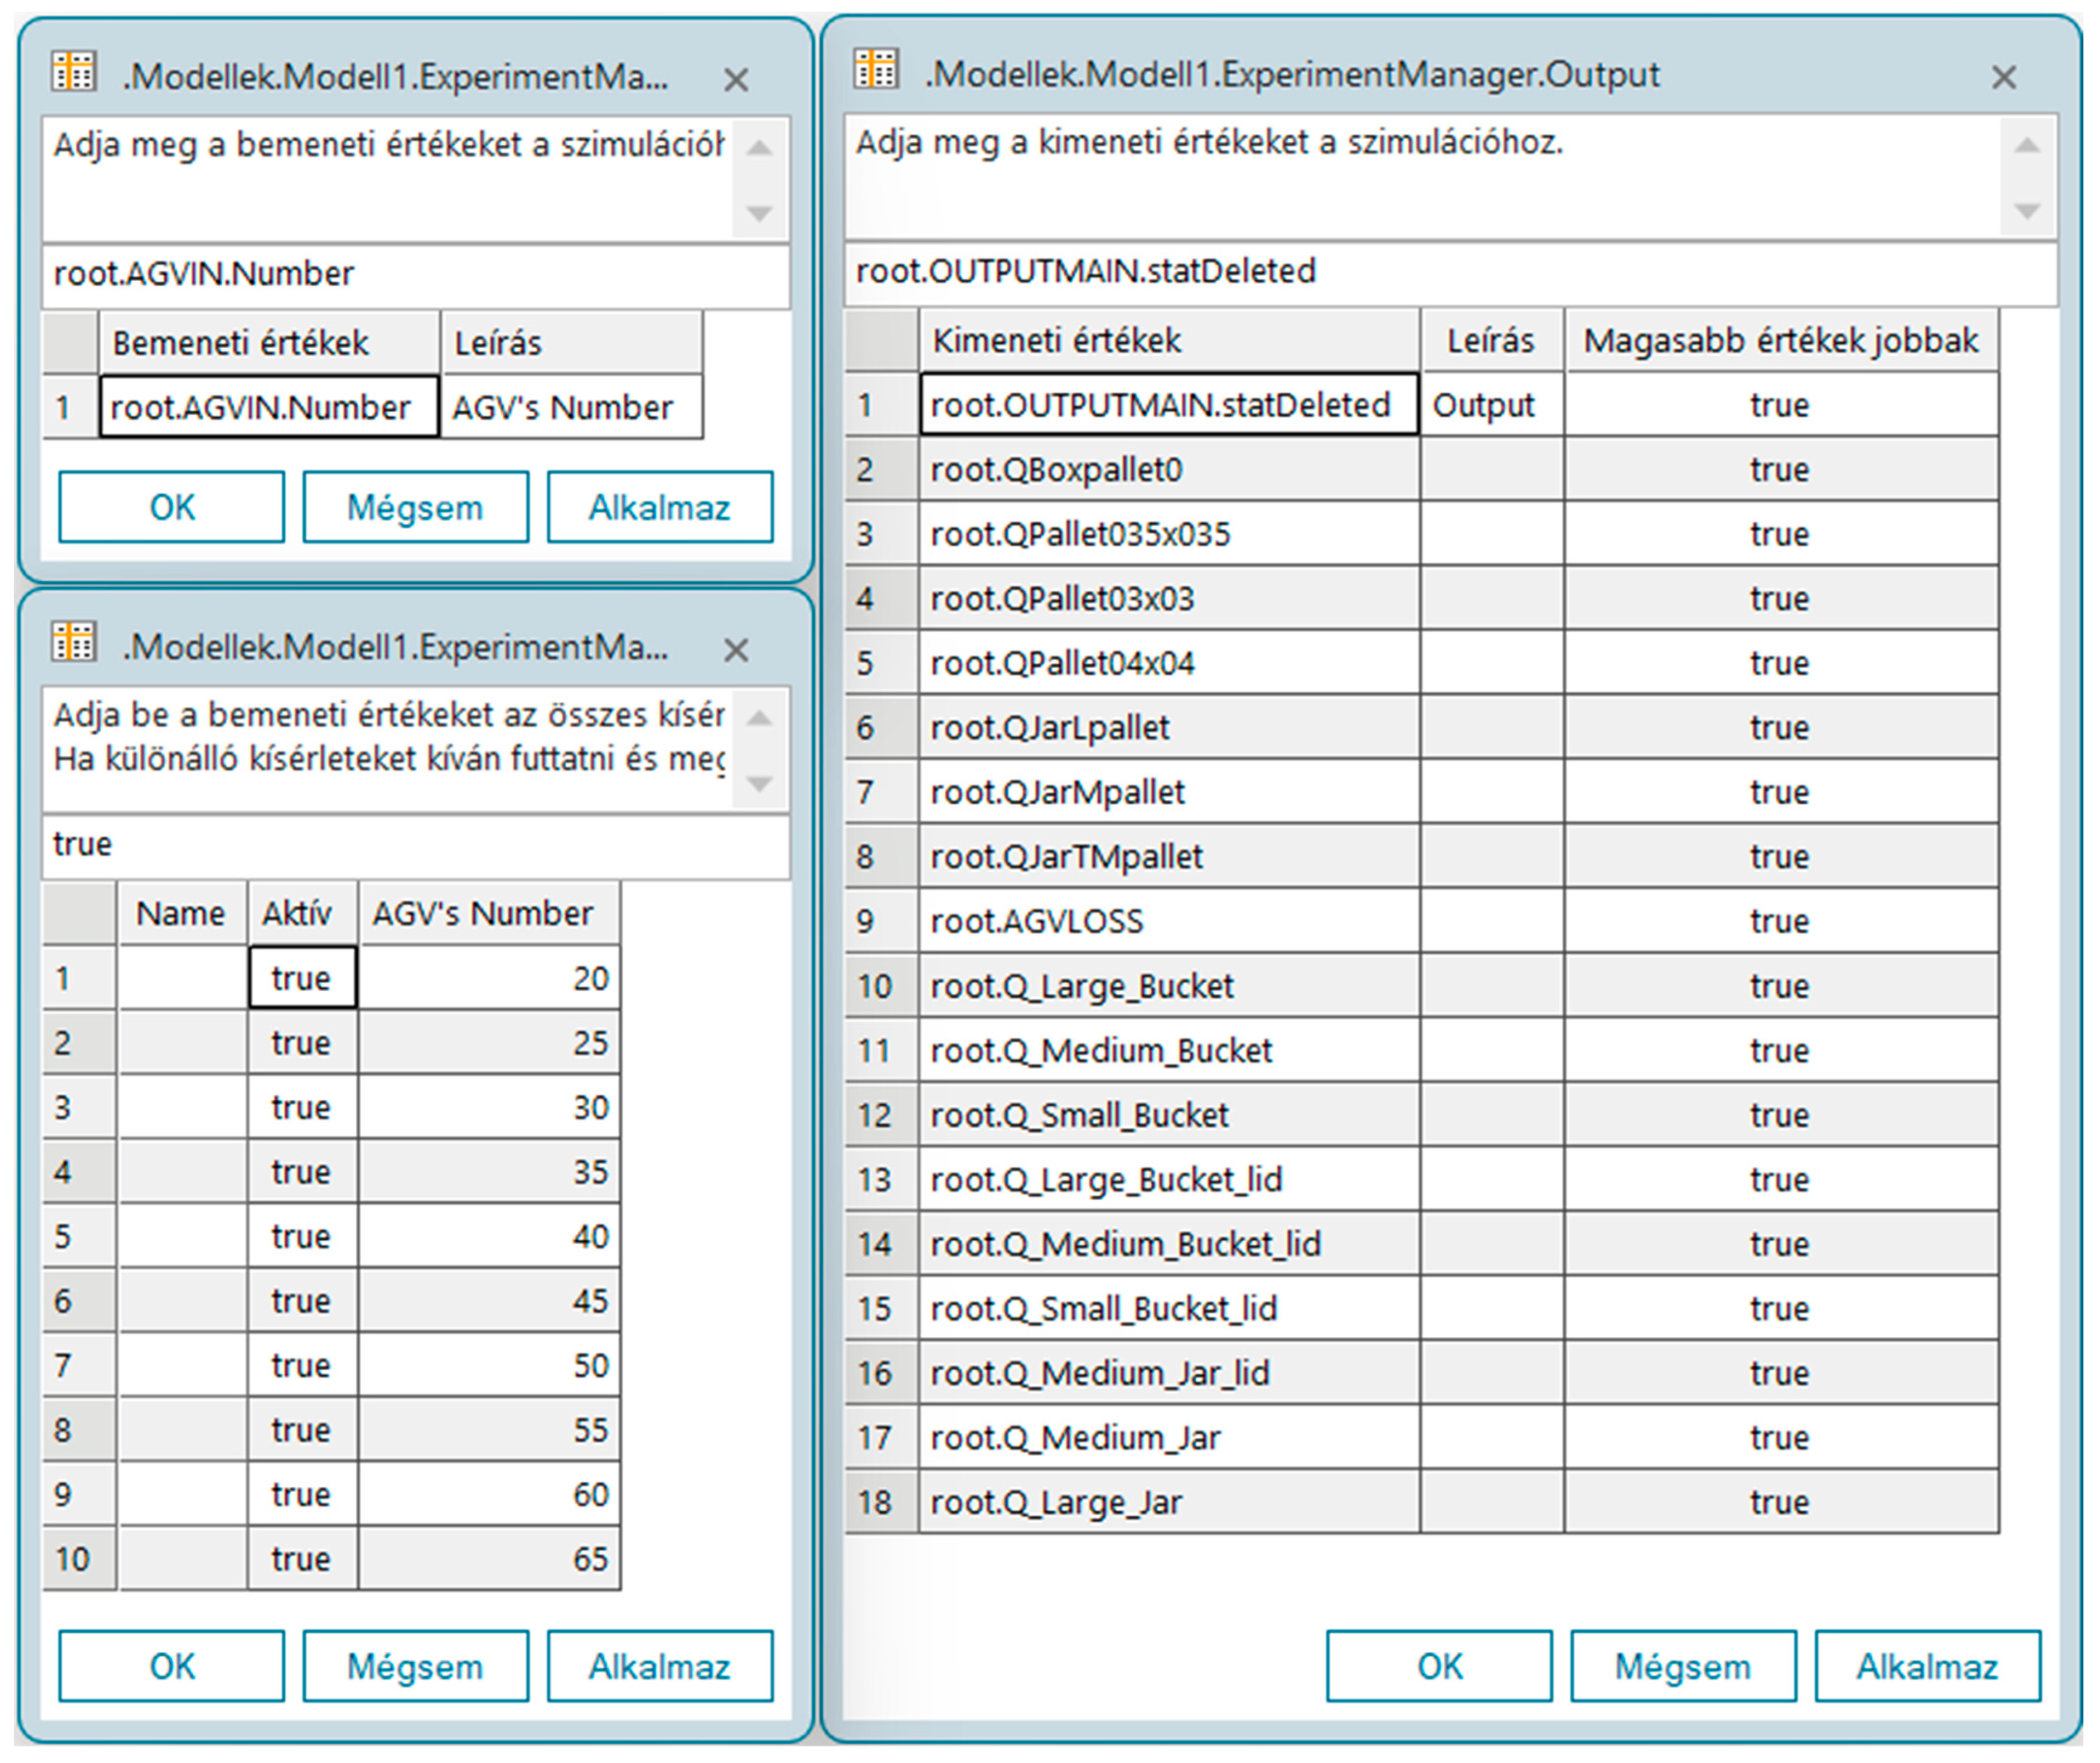Image resolution: width=2100 pixels, height=1763 pixels.
Task: Close the top-left input values window
Action: pyautogui.click(x=736, y=80)
